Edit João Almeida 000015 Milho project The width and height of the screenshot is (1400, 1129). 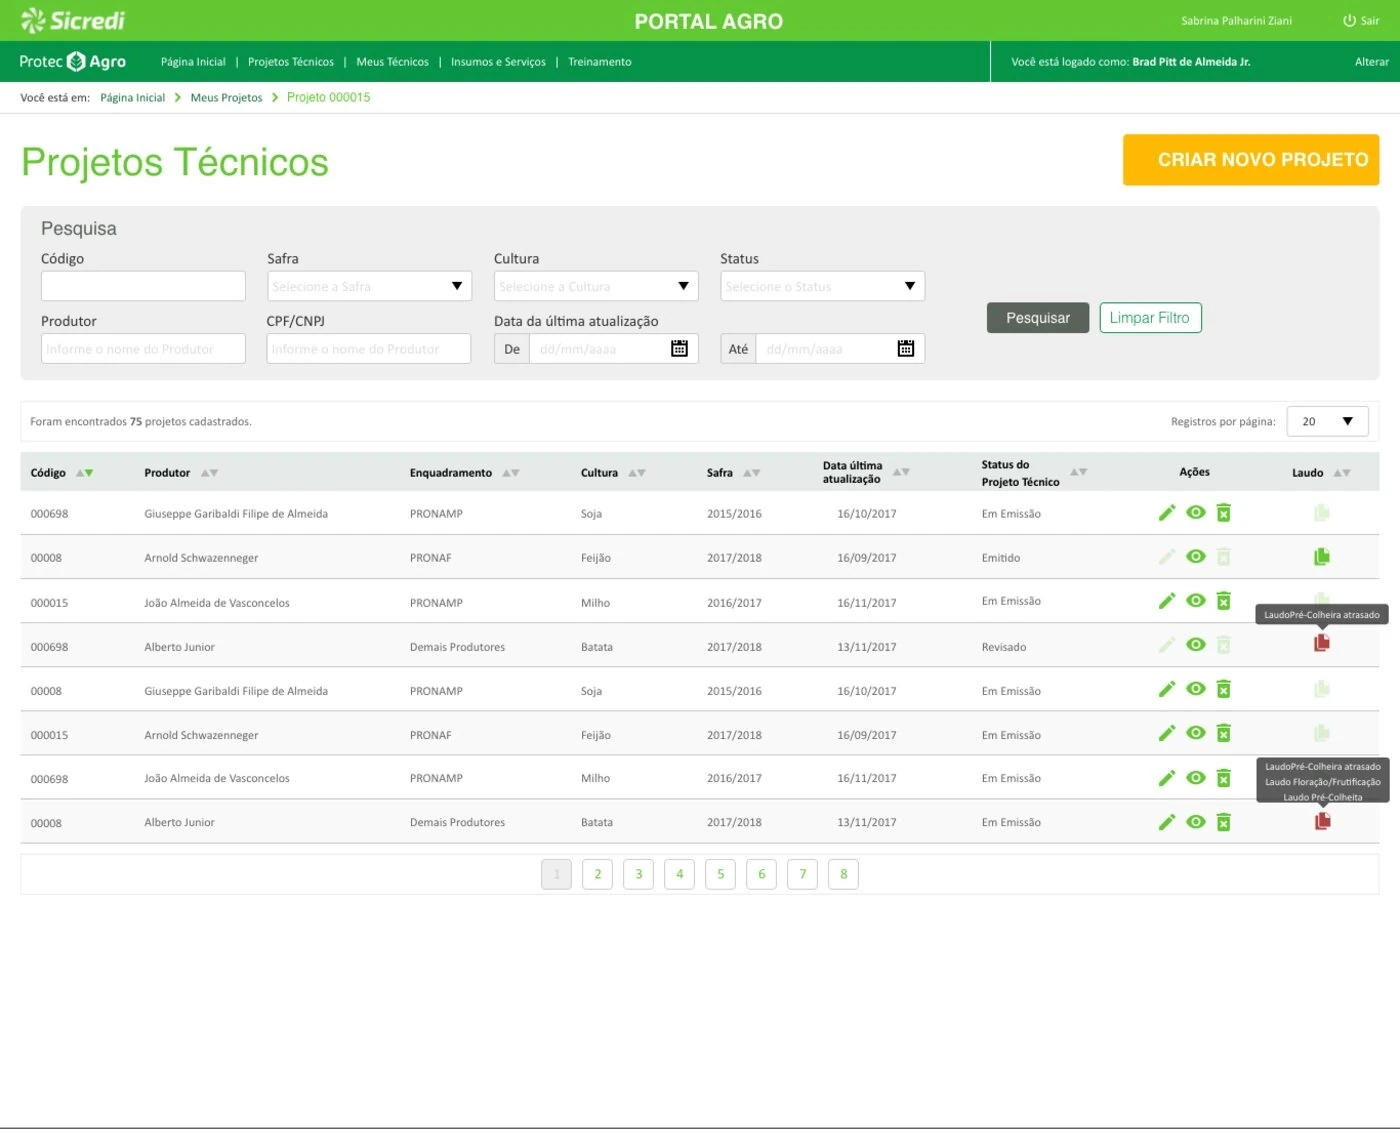coord(1166,601)
